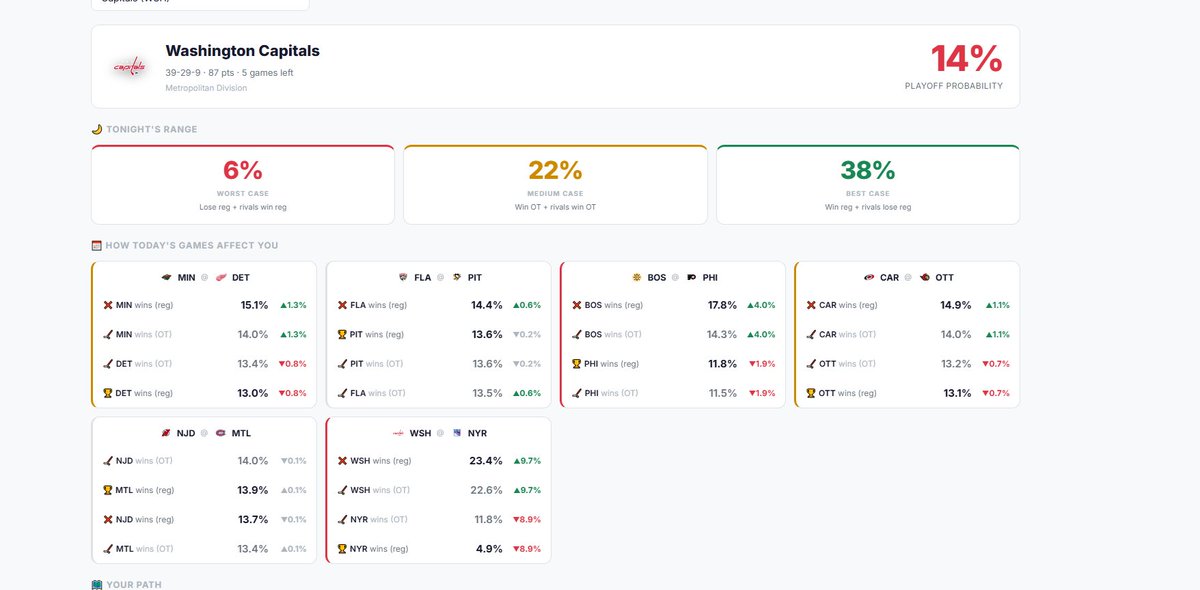The image size is (1200, 590).
Task: Click the 4.9% value for NYR wins (reg)
Action: 490,549
